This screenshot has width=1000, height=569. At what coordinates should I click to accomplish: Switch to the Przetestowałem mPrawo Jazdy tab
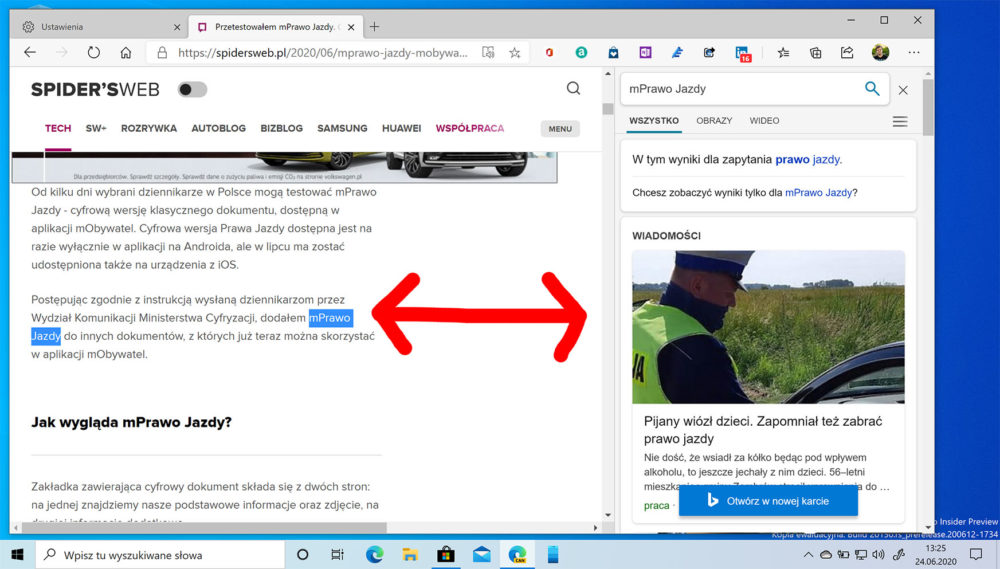pyautogui.click(x=275, y=27)
